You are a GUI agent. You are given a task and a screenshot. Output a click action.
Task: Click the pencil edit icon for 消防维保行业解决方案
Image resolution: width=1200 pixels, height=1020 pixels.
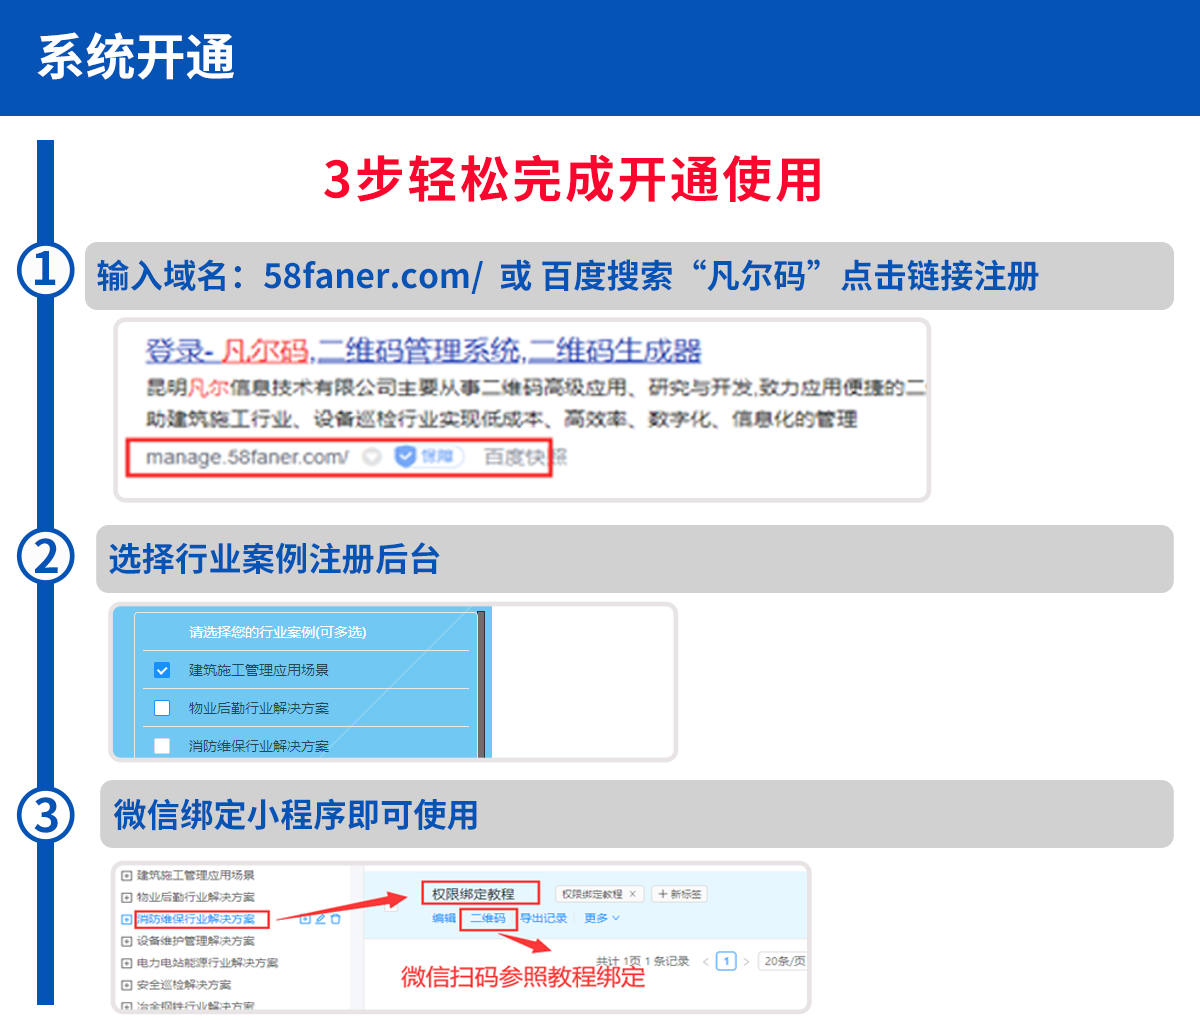coord(320,920)
